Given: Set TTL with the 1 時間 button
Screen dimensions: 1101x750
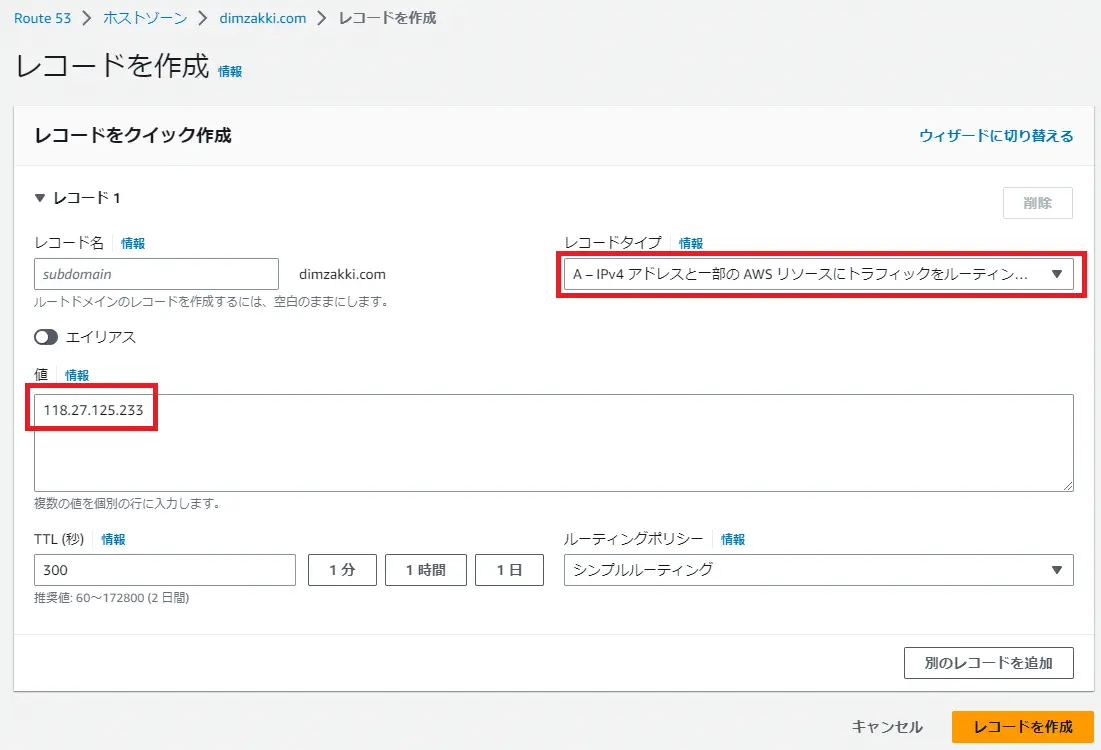Looking at the screenshot, I should pyautogui.click(x=425, y=570).
